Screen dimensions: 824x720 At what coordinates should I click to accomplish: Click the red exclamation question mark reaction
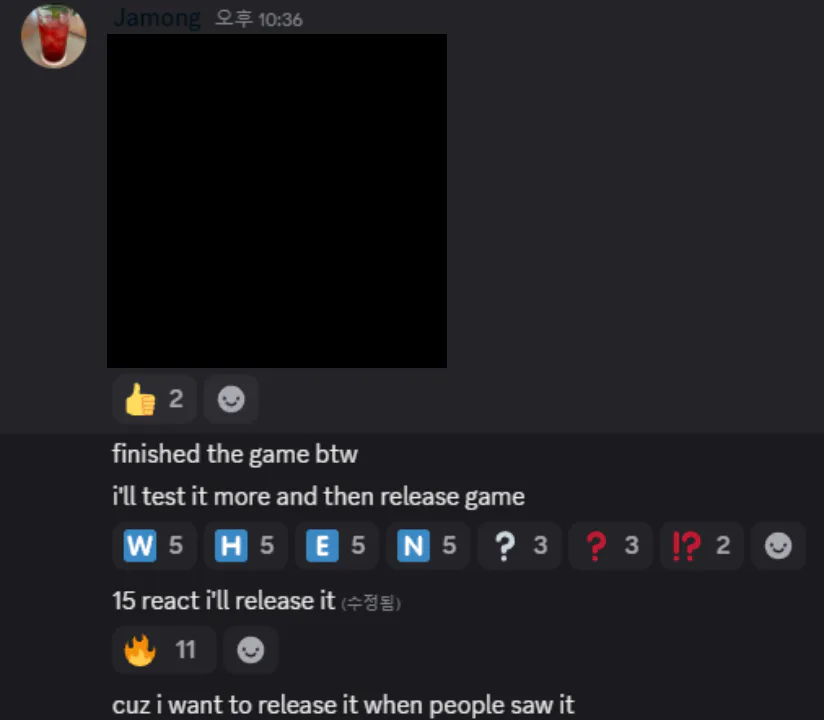click(702, 546)
